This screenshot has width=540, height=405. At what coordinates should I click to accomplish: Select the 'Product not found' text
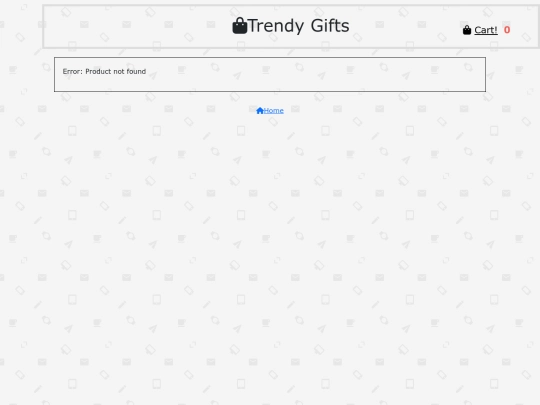[116, 71]
